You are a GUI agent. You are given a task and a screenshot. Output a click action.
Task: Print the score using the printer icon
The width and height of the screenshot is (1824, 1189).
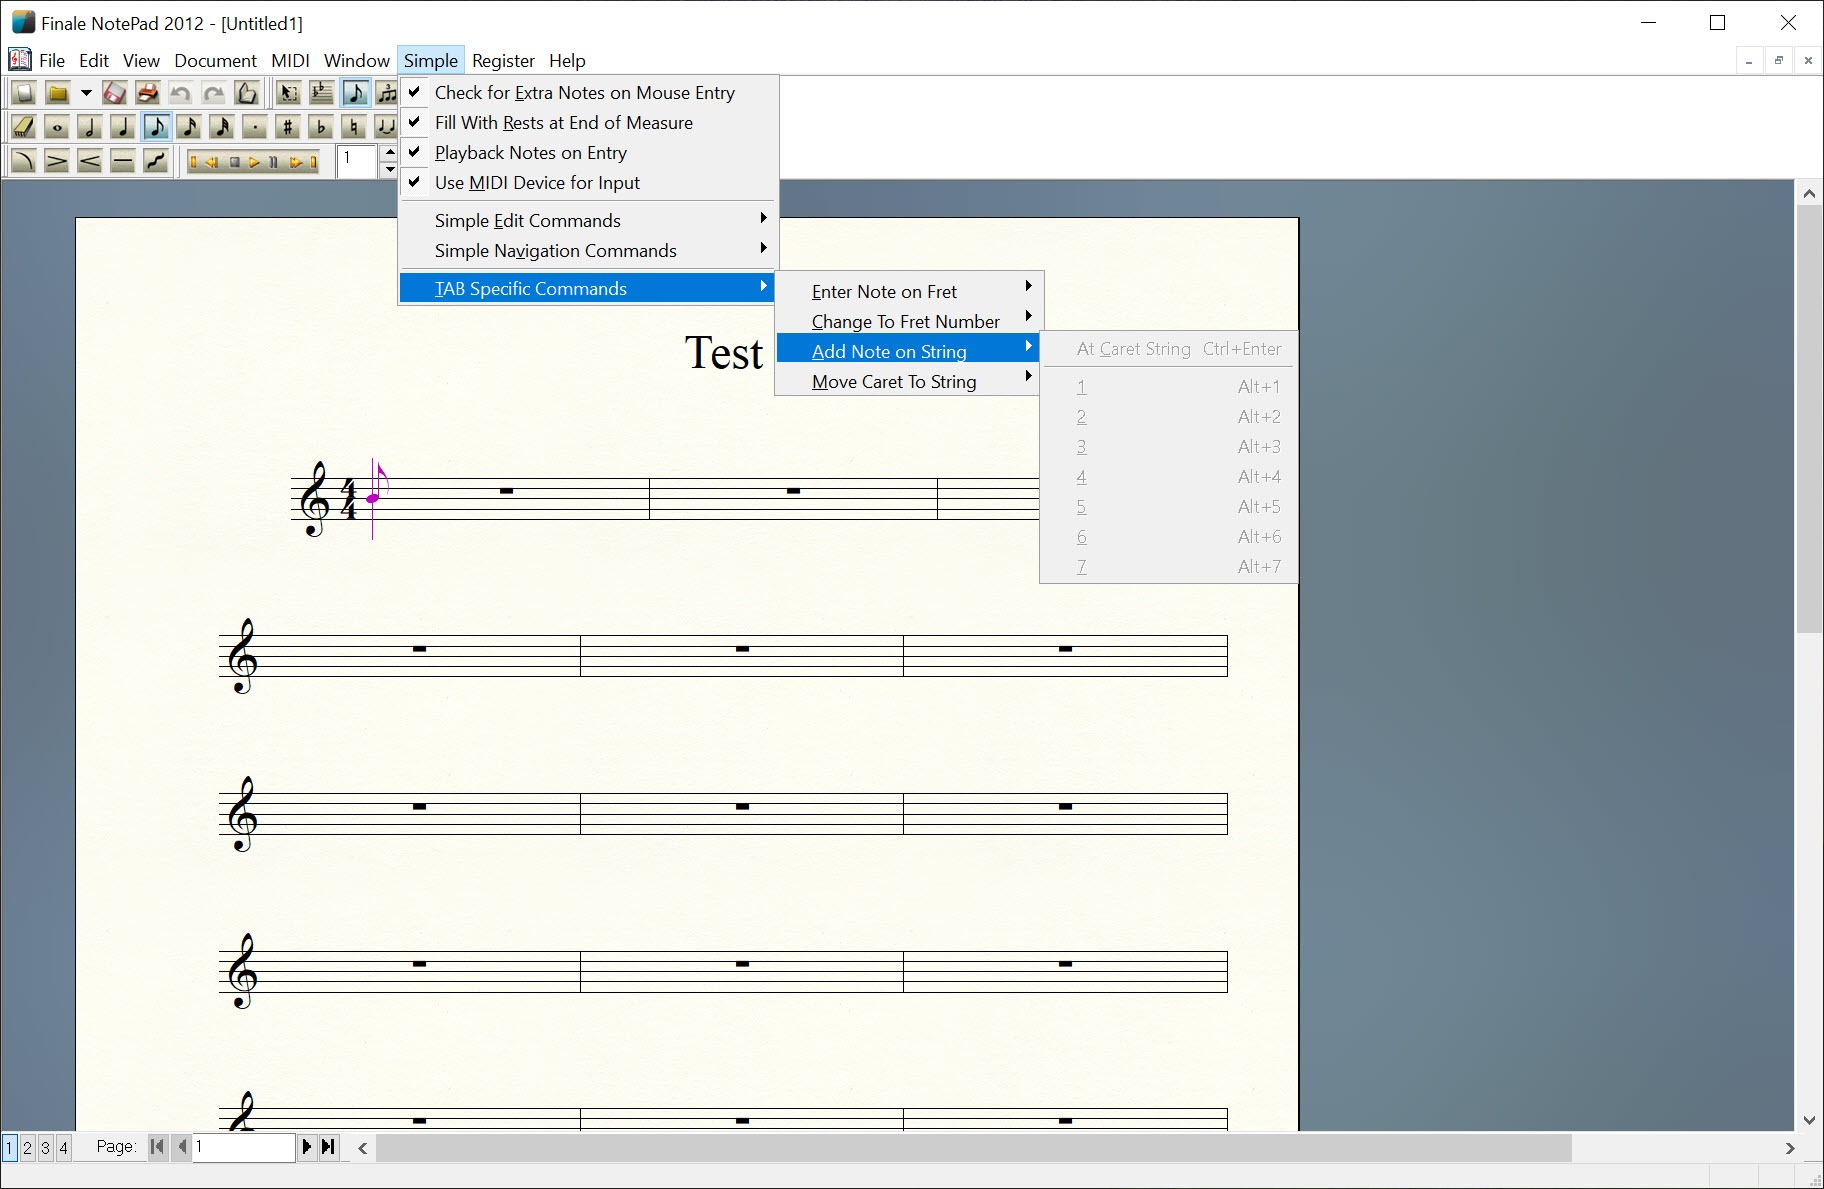147,93
